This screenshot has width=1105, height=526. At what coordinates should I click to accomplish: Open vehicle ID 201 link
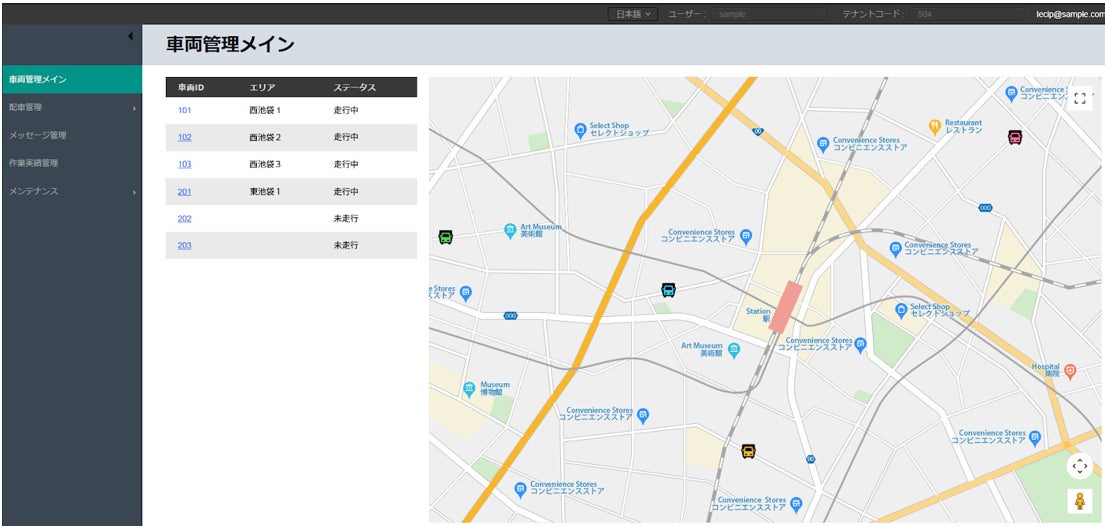coord(184,192)
